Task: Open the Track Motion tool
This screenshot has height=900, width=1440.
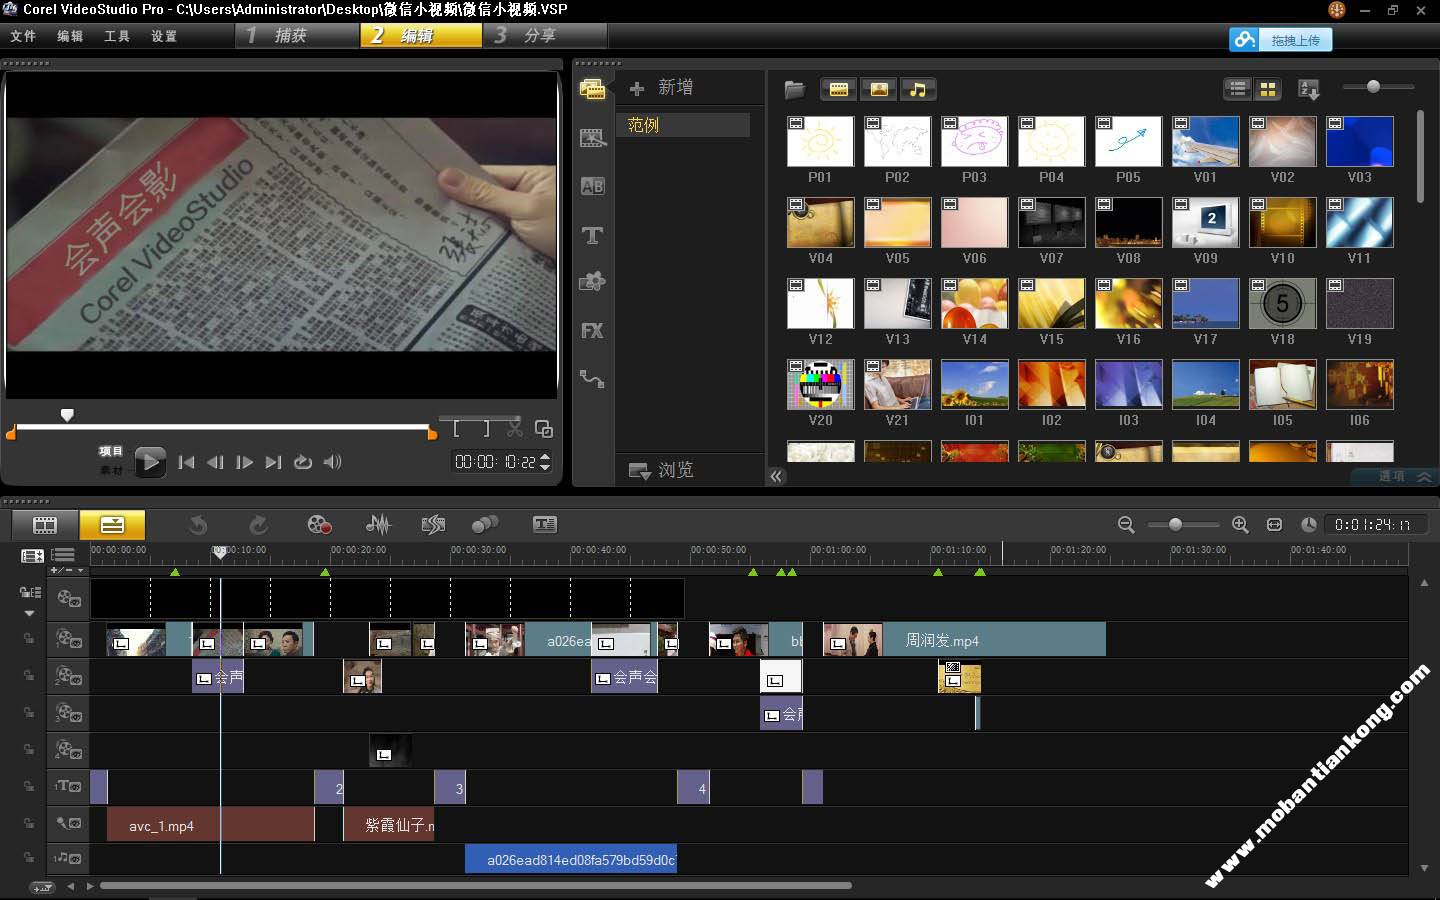Action: coord(485,524)
